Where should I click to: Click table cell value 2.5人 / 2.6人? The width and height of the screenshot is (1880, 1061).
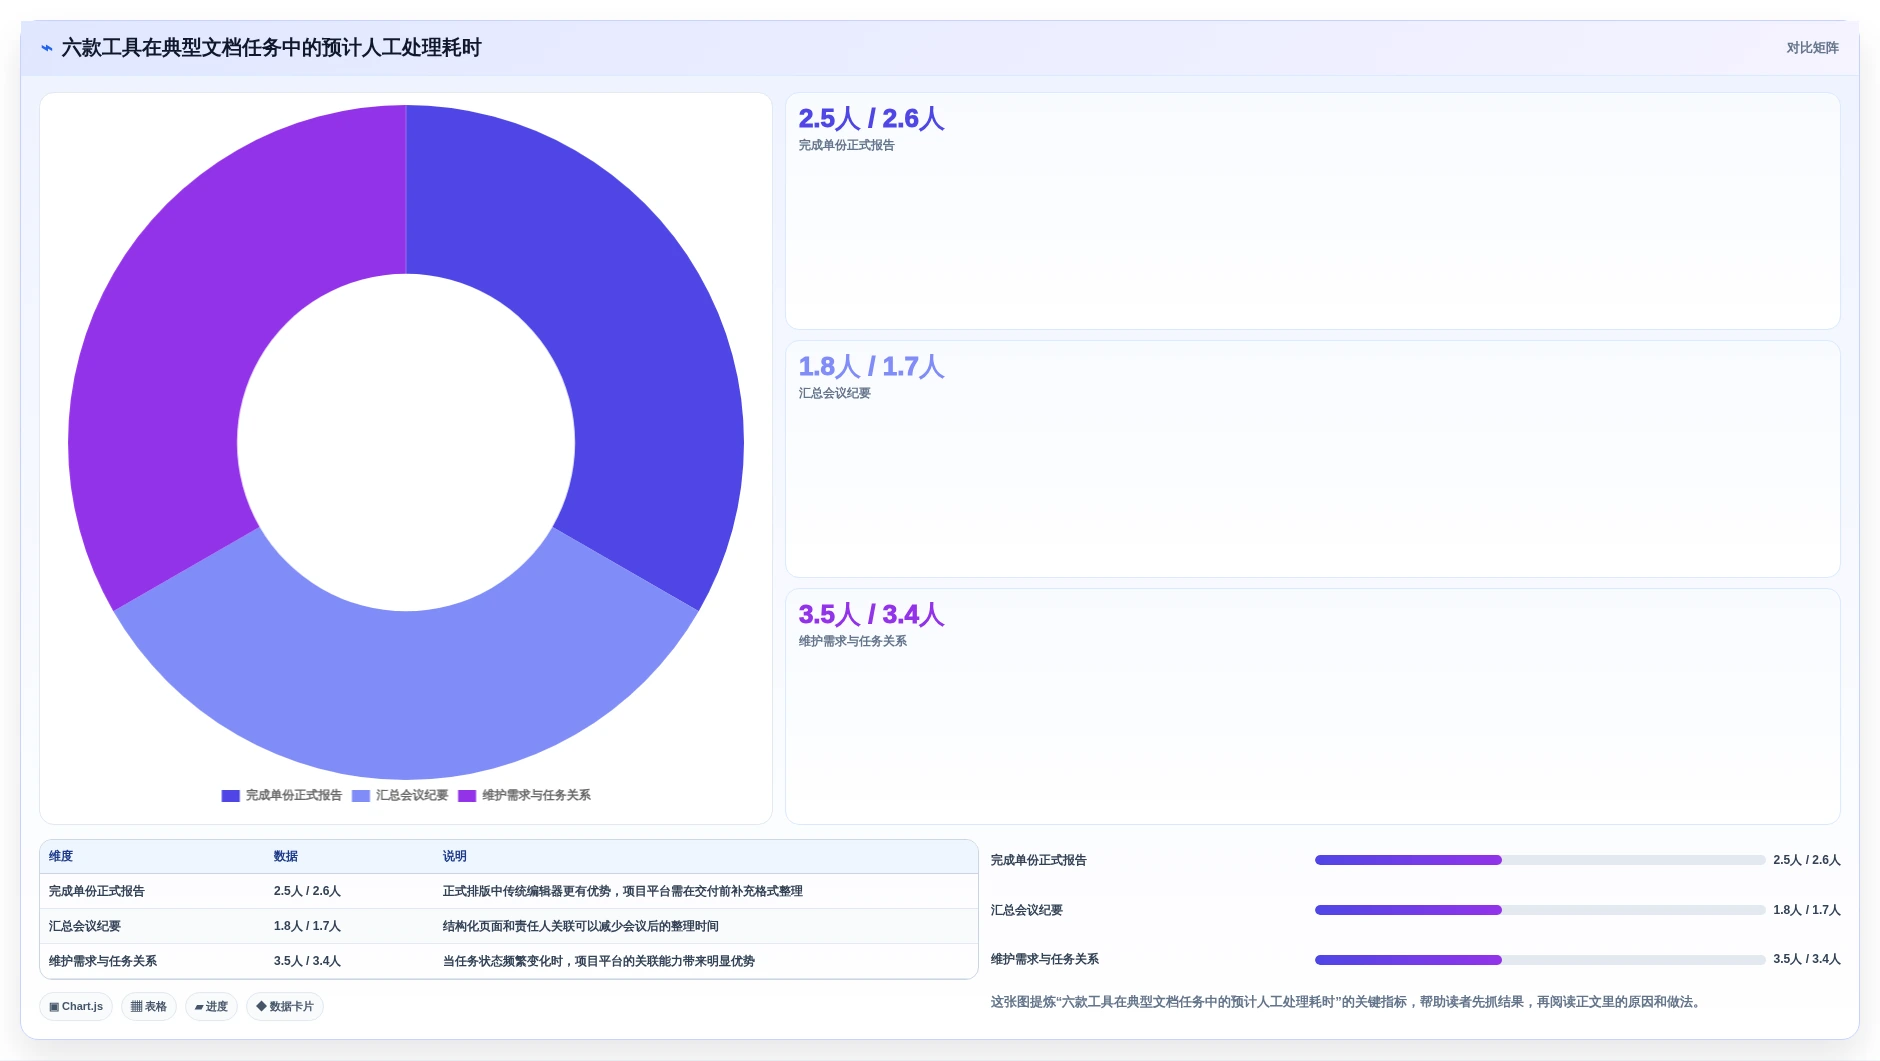point(307,891)
